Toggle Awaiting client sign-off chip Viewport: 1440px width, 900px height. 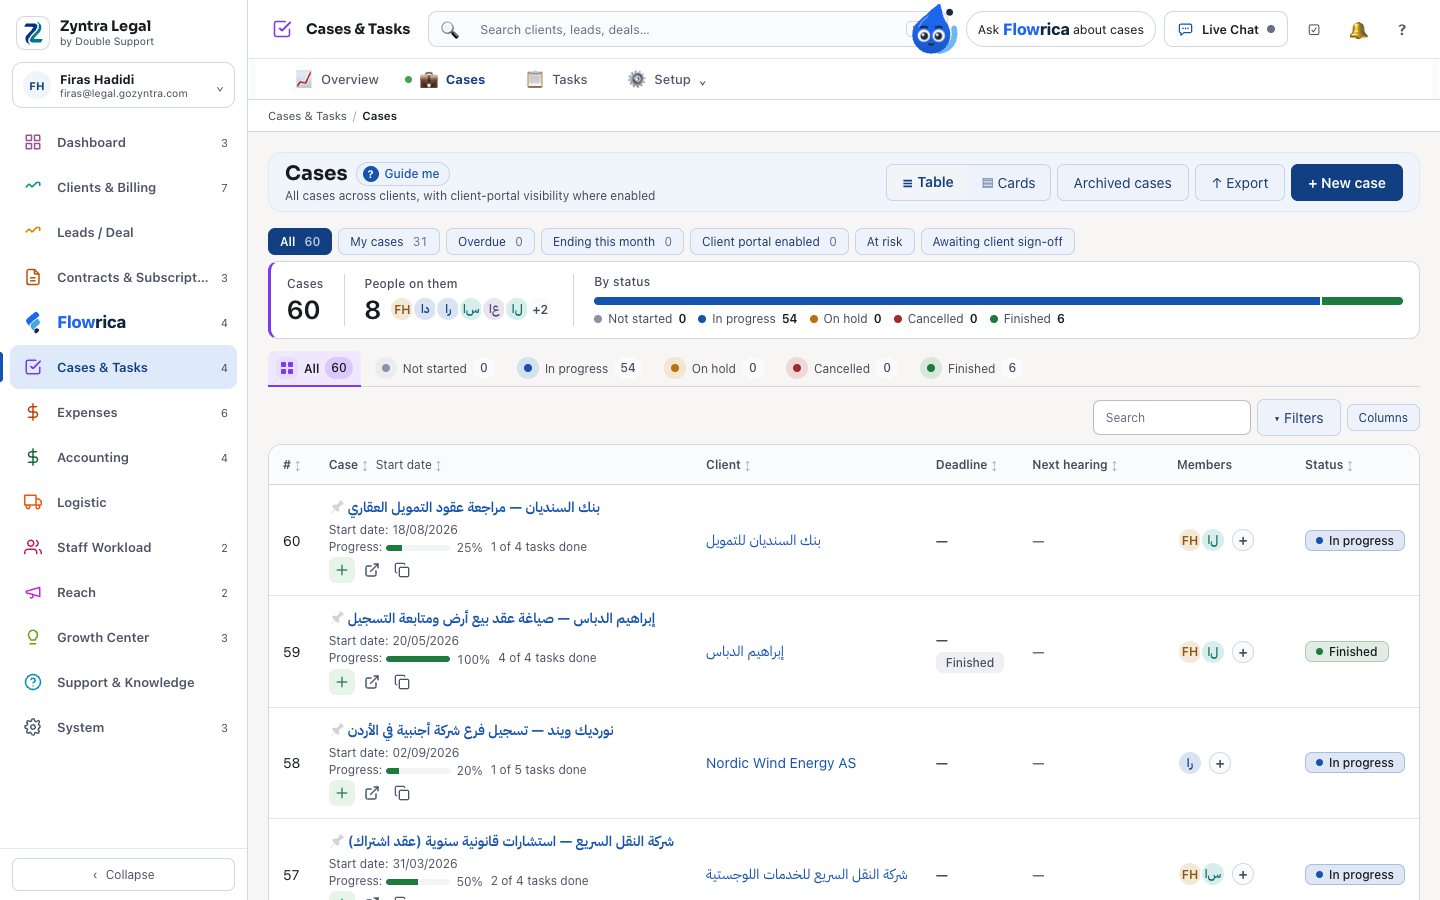pos(997,242)
